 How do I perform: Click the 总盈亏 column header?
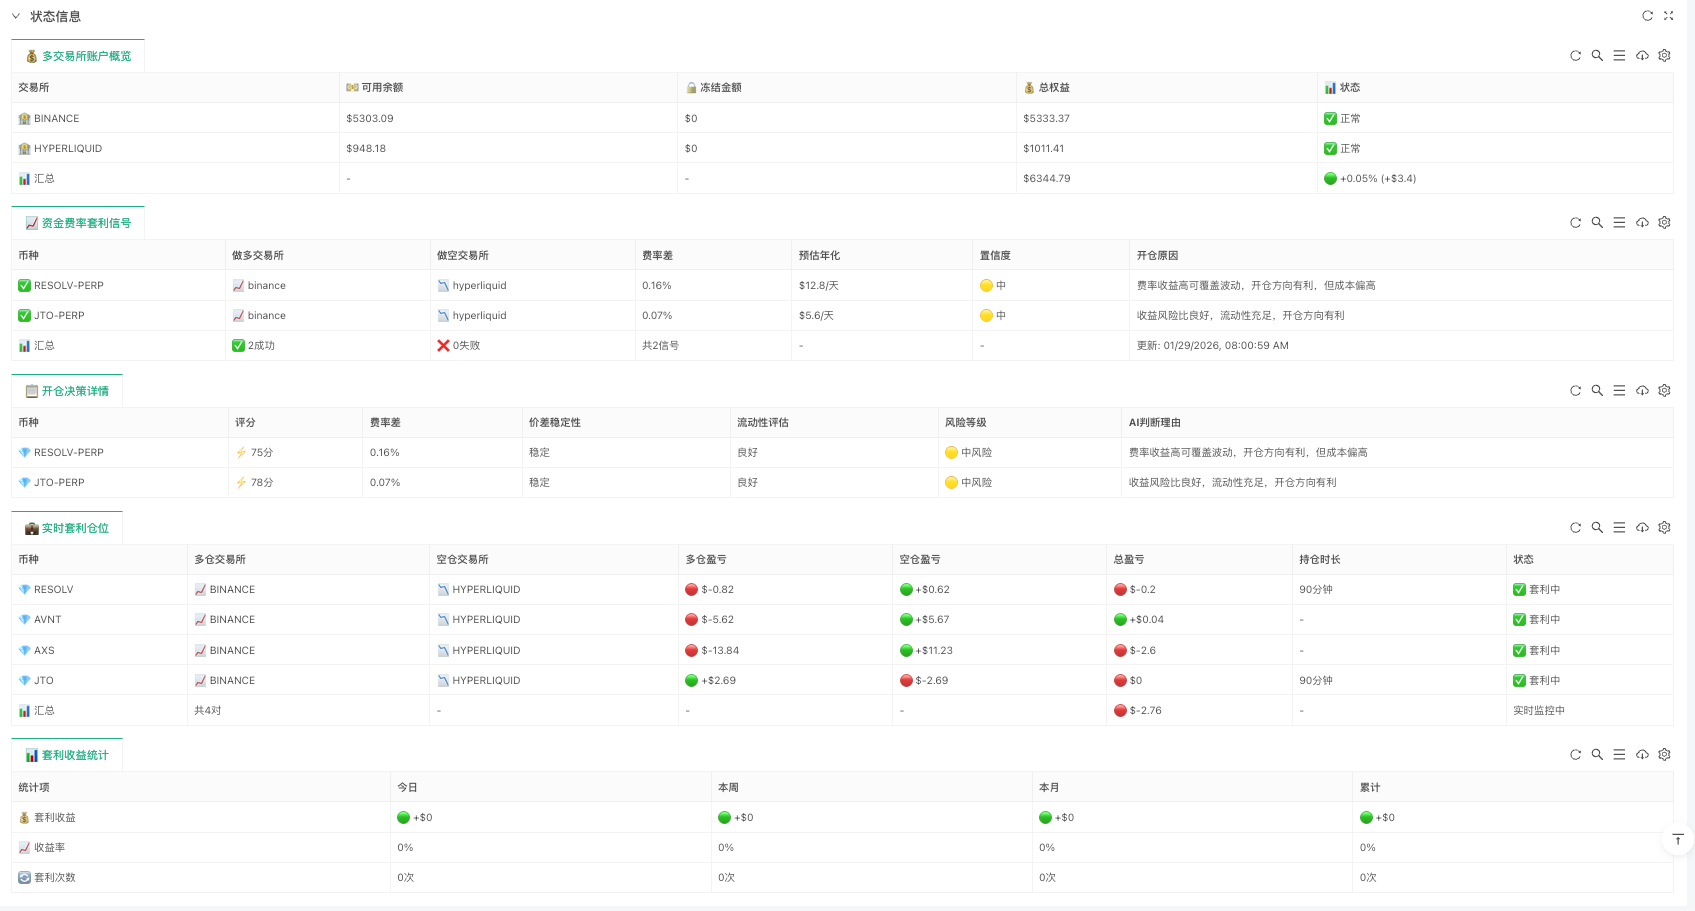tap(1128, 560)
